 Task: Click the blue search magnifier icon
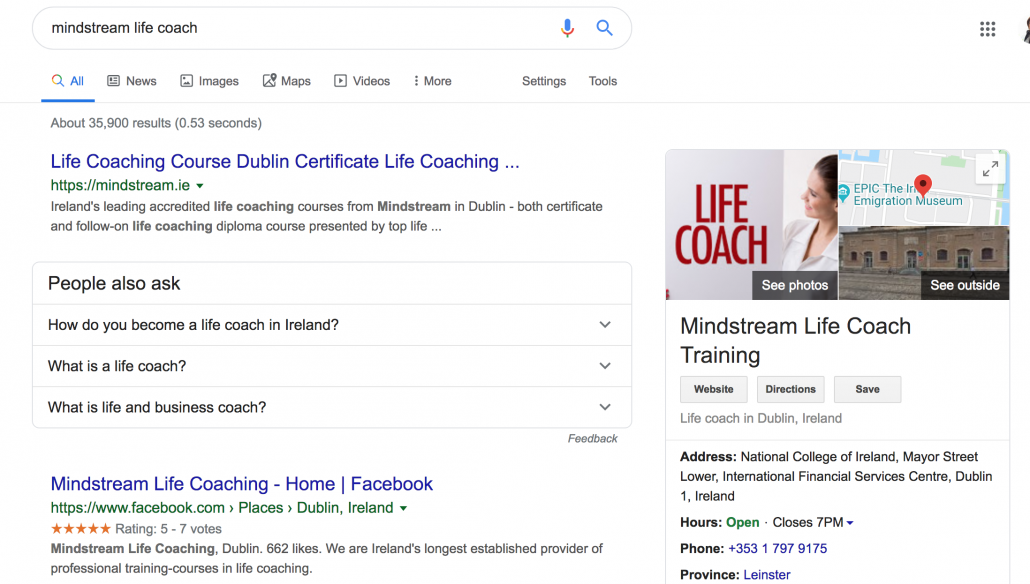pos(604,28)
